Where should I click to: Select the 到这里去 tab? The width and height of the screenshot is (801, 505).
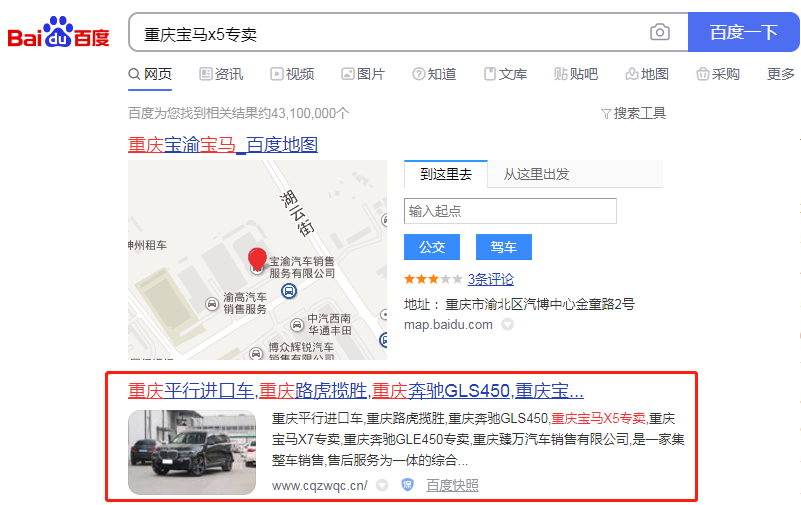445,174
